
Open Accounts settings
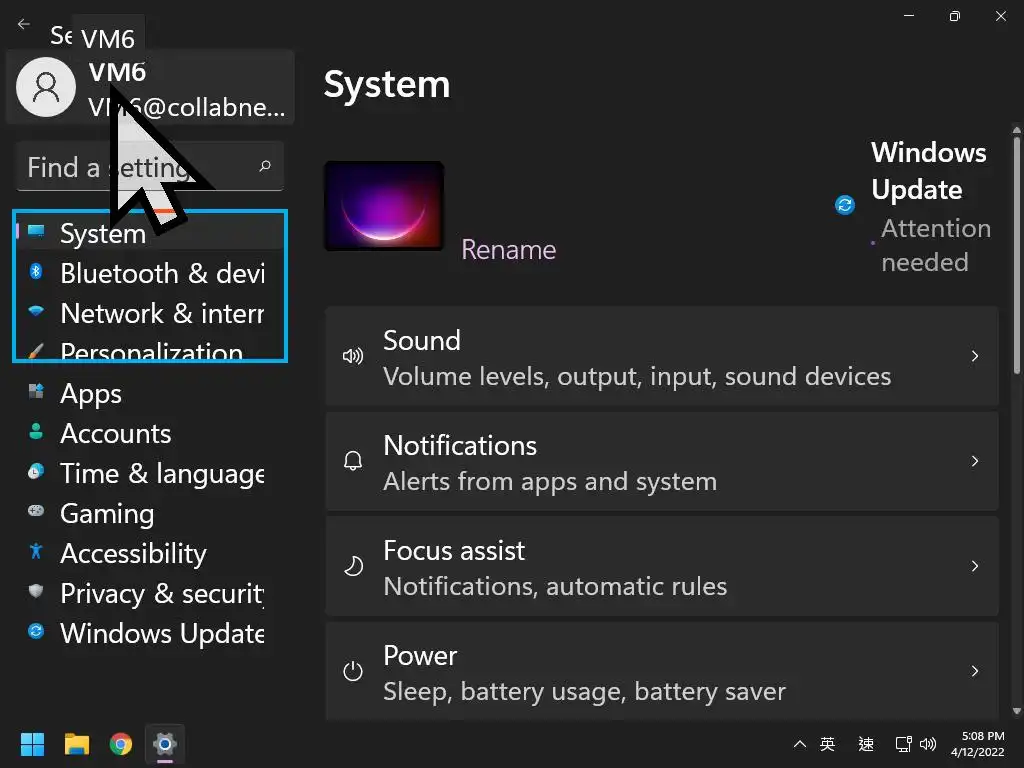(x=150, y=433)
